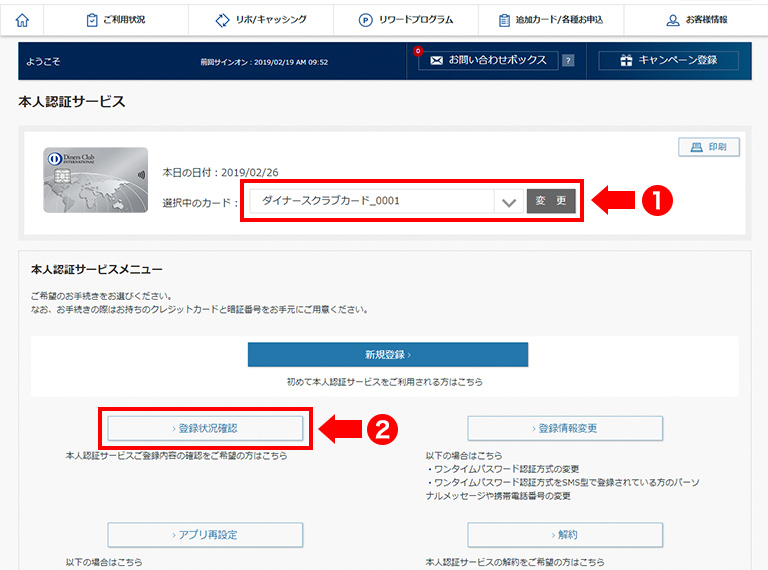Click the envelope icon in inbox button

pos(436,60)
